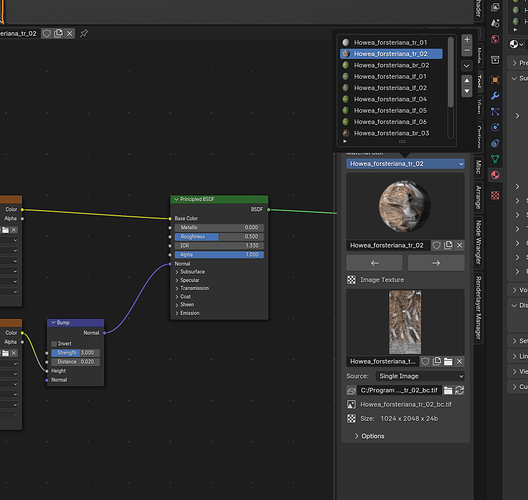Viewport: 528px width, 500px height.
Task: Toggle pin on node editor header
Action: (x=84, y=33)
